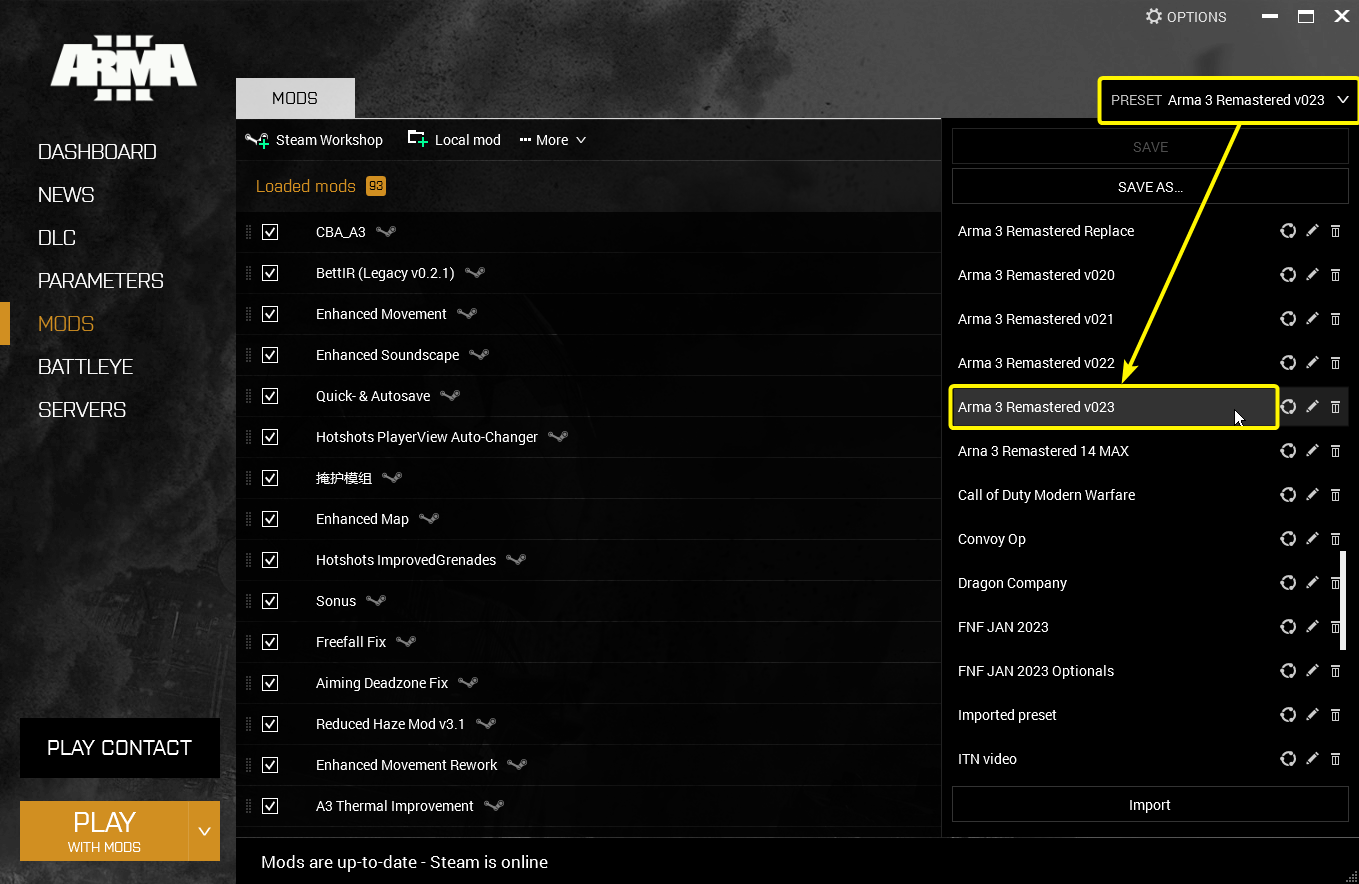The height and width of the screenshot is (884, 1359).
Task: Click the trash icon for Arma 3 Remastered v023
Action: (x=1335, y=407)
